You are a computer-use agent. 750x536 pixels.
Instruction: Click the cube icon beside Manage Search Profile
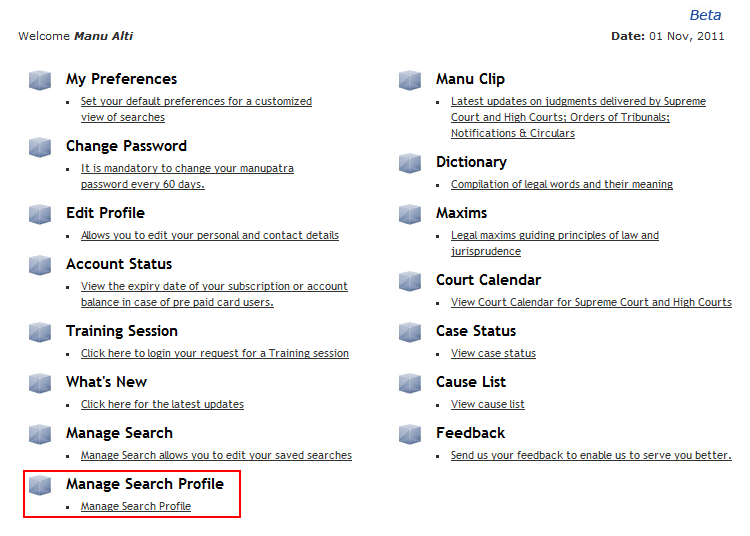coord(40,485)
